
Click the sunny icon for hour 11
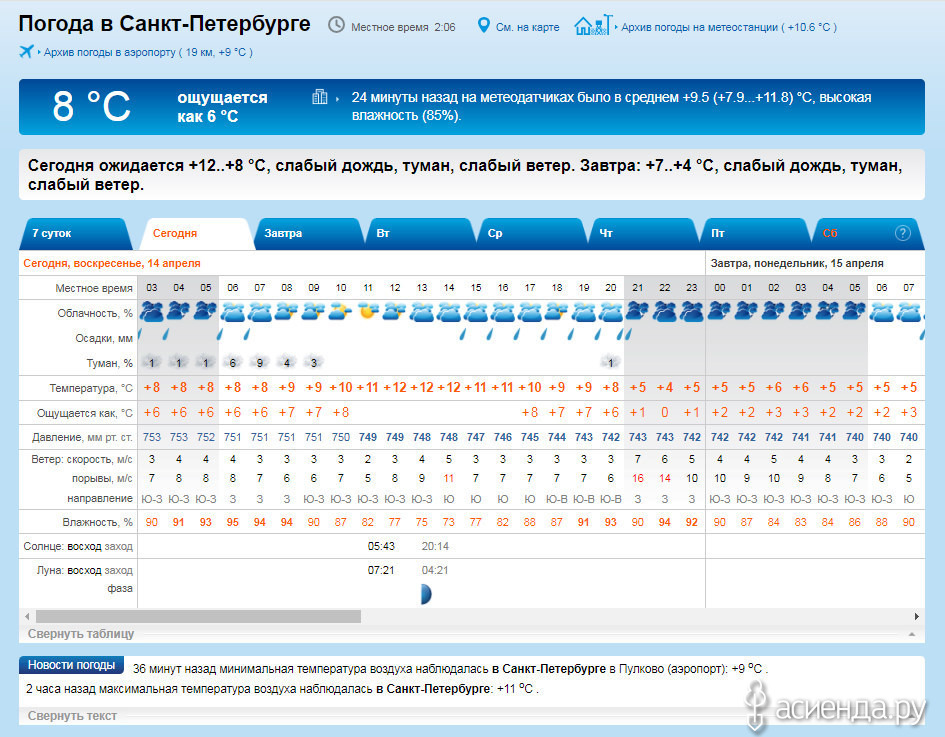[368, 312]
